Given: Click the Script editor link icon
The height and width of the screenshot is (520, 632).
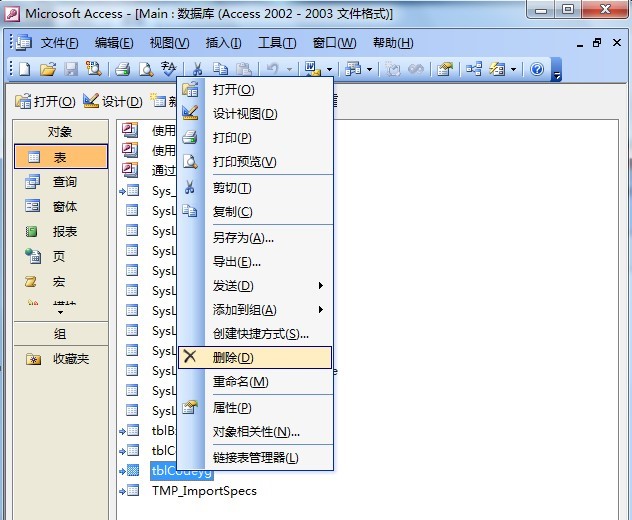Looking at the screenshot, I should click(x=416, y=69).
